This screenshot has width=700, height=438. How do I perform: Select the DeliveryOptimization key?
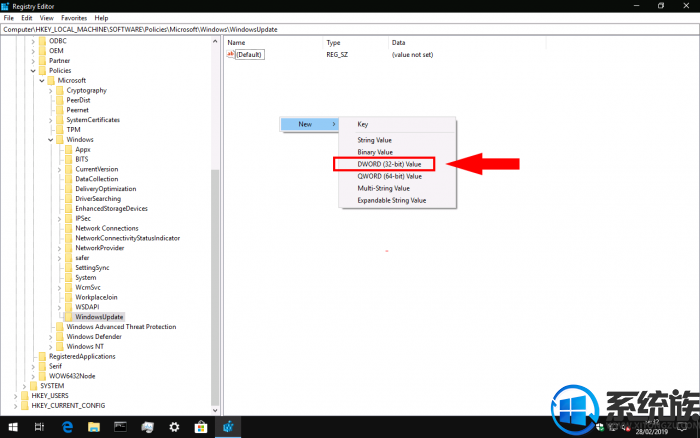(x=106, y=189)
